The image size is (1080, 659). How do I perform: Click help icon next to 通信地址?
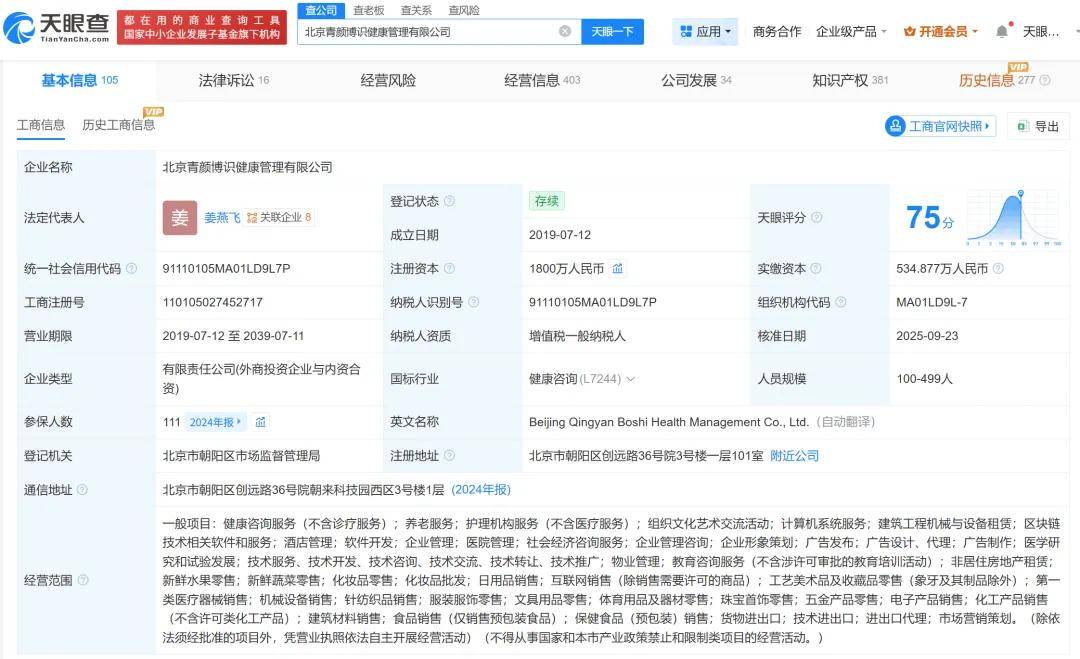pyautogui.click(x=82, y=490)
